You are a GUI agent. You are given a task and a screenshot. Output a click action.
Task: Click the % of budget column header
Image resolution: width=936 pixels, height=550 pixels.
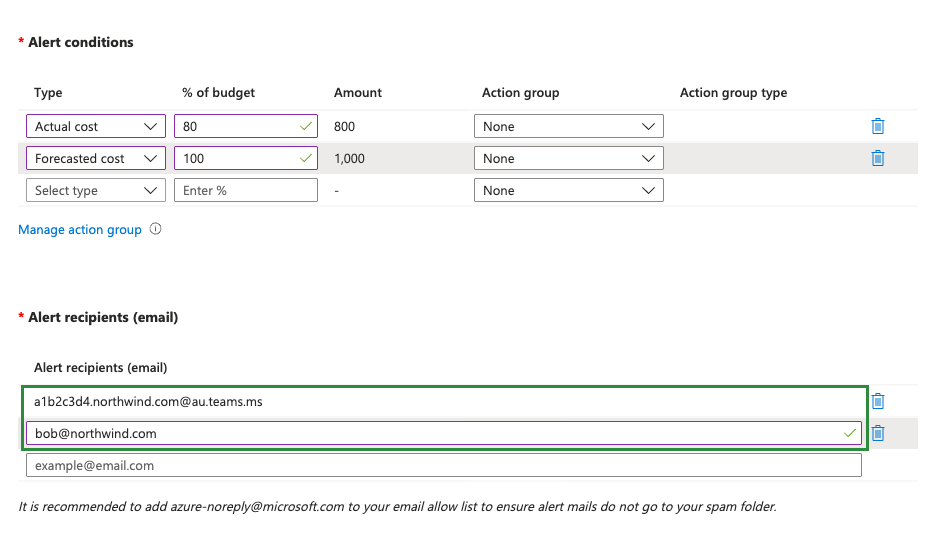click(x=218, y=93)
